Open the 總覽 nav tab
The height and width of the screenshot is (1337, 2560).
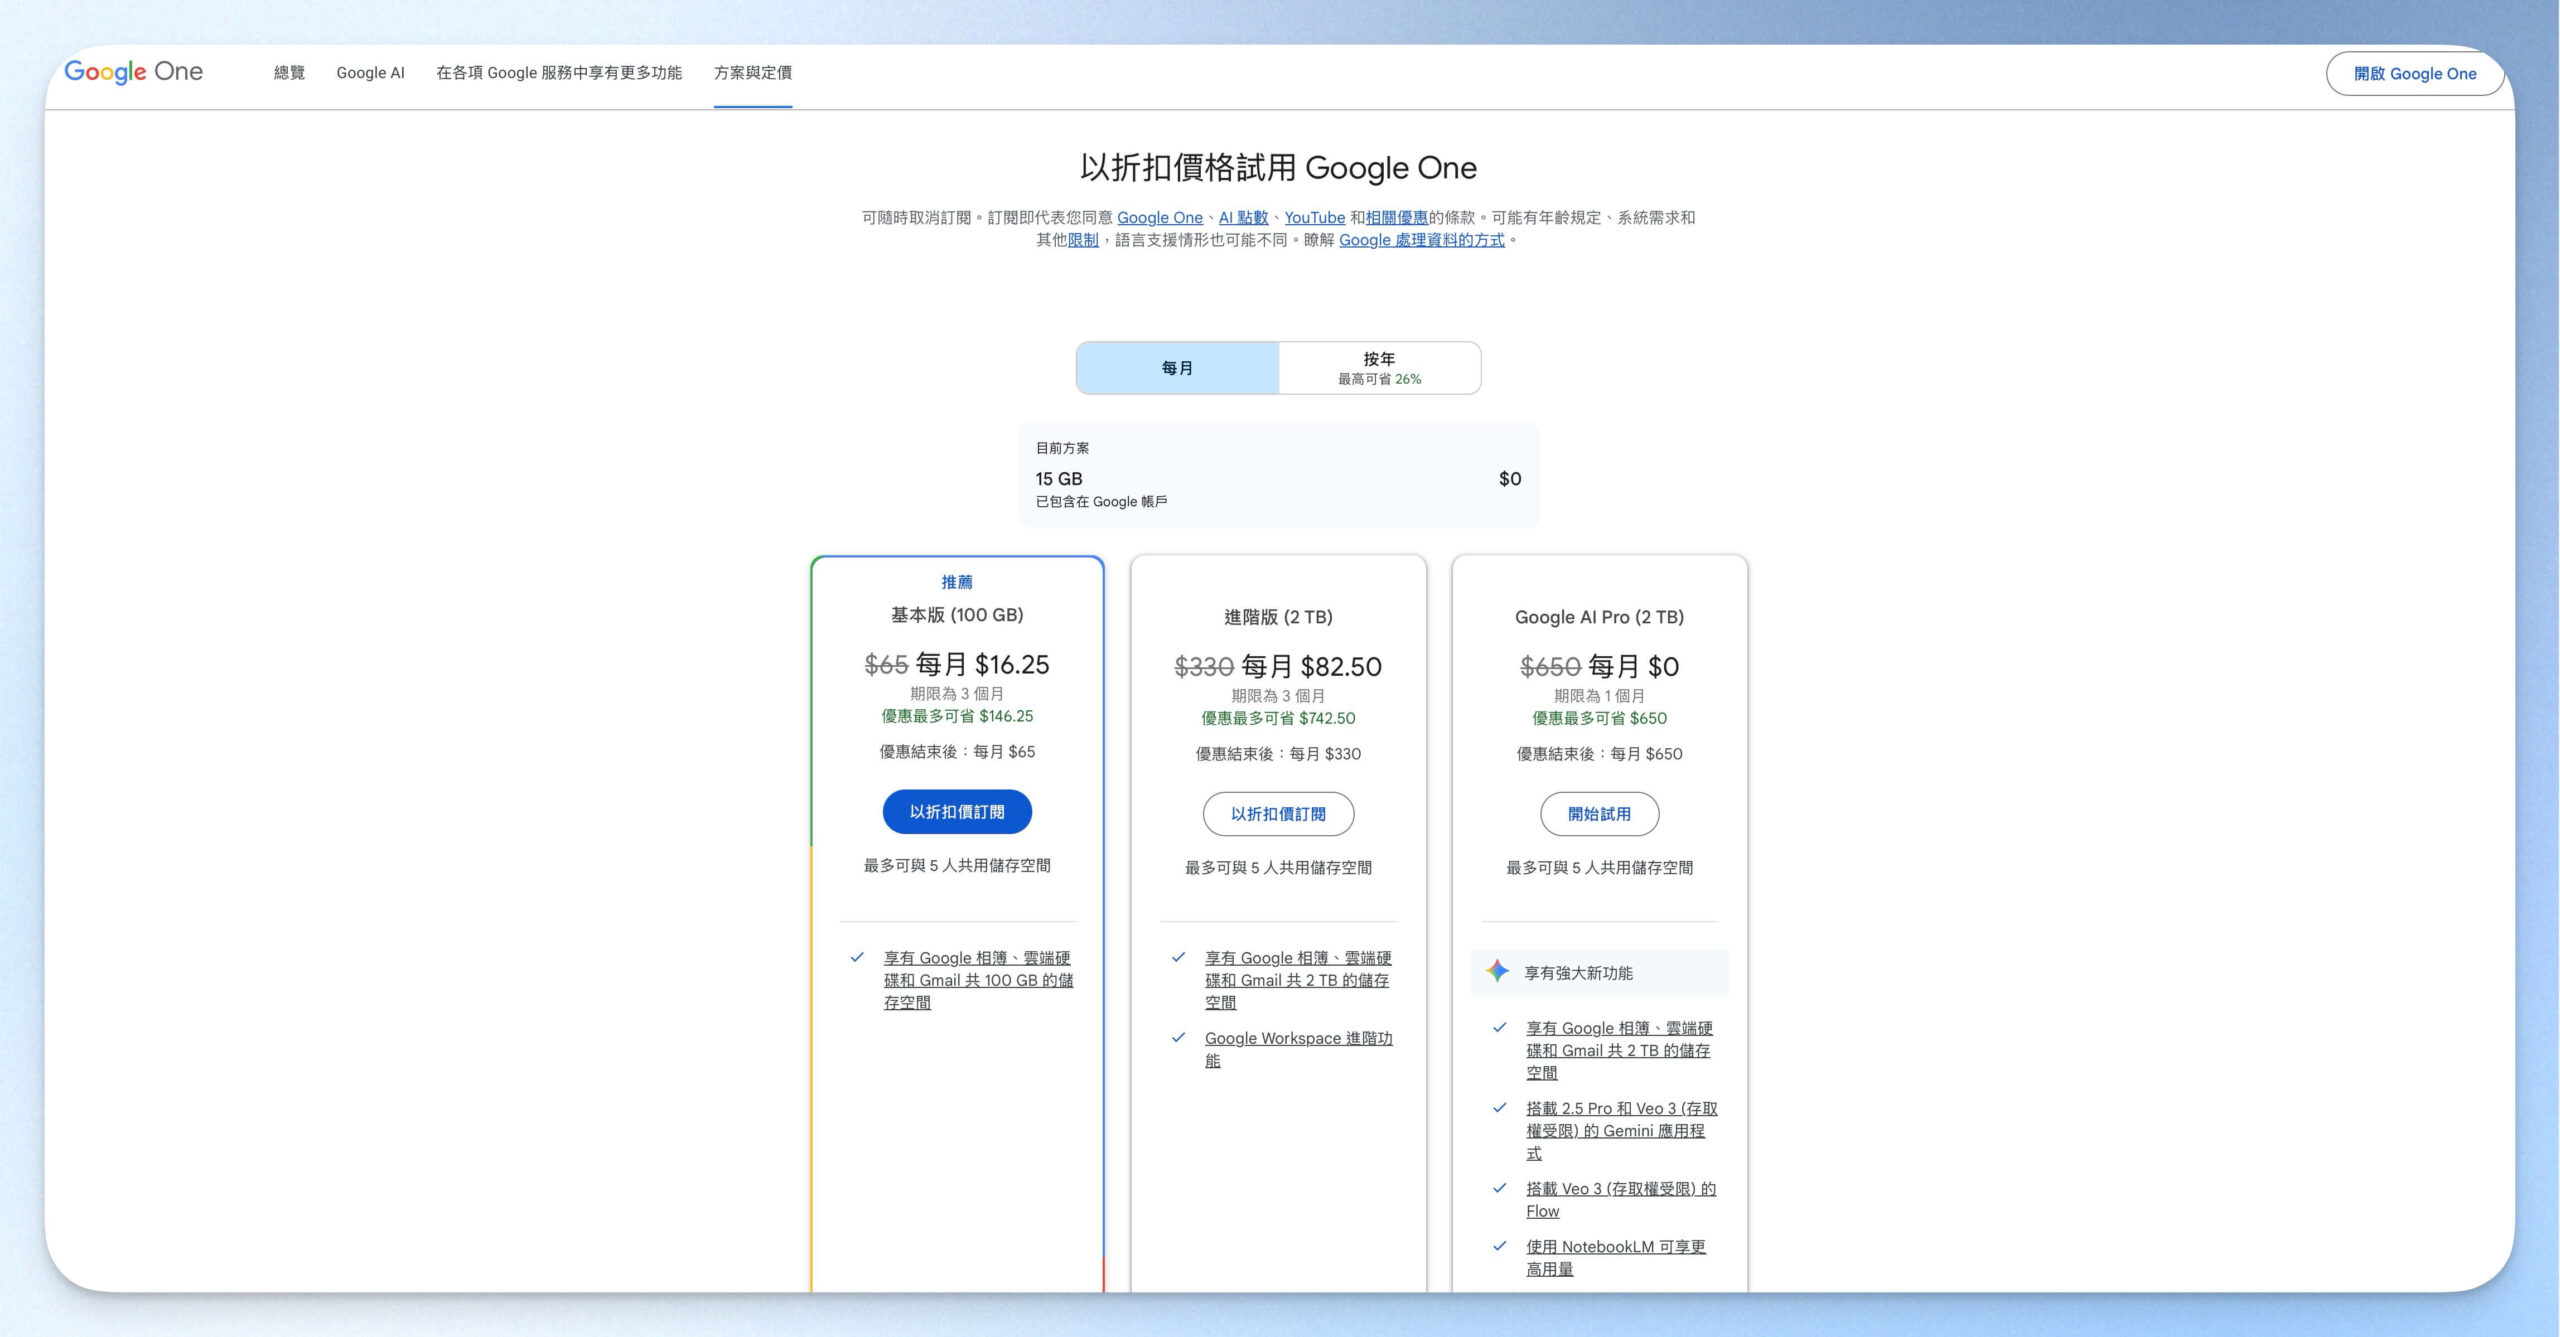click(289, 73)
